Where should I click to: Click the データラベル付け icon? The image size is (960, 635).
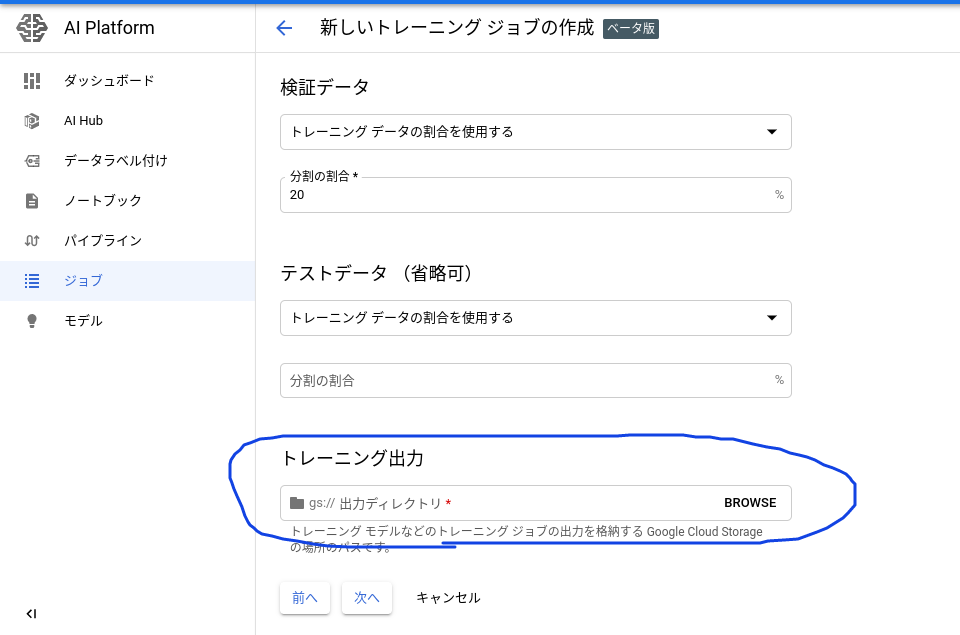click(x=32, y=160)
